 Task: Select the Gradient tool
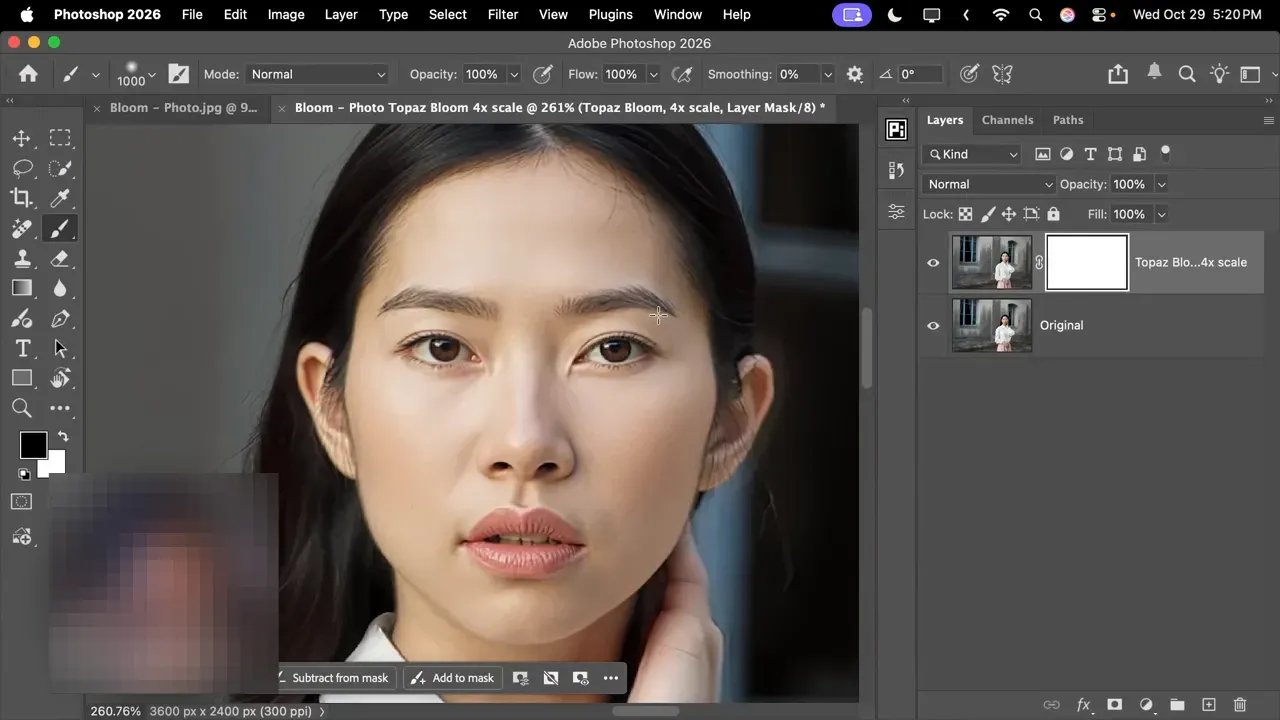pos(23,288)
